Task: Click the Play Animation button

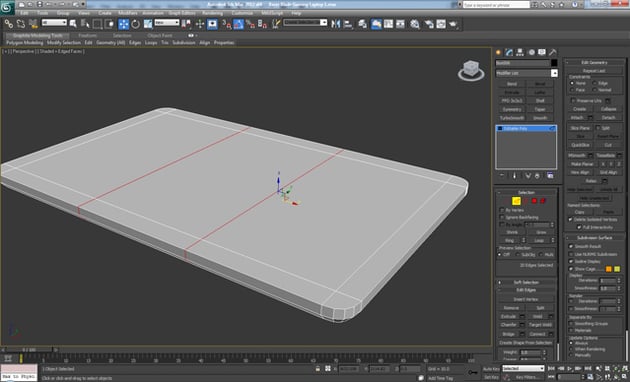Action: pos(569,368)
